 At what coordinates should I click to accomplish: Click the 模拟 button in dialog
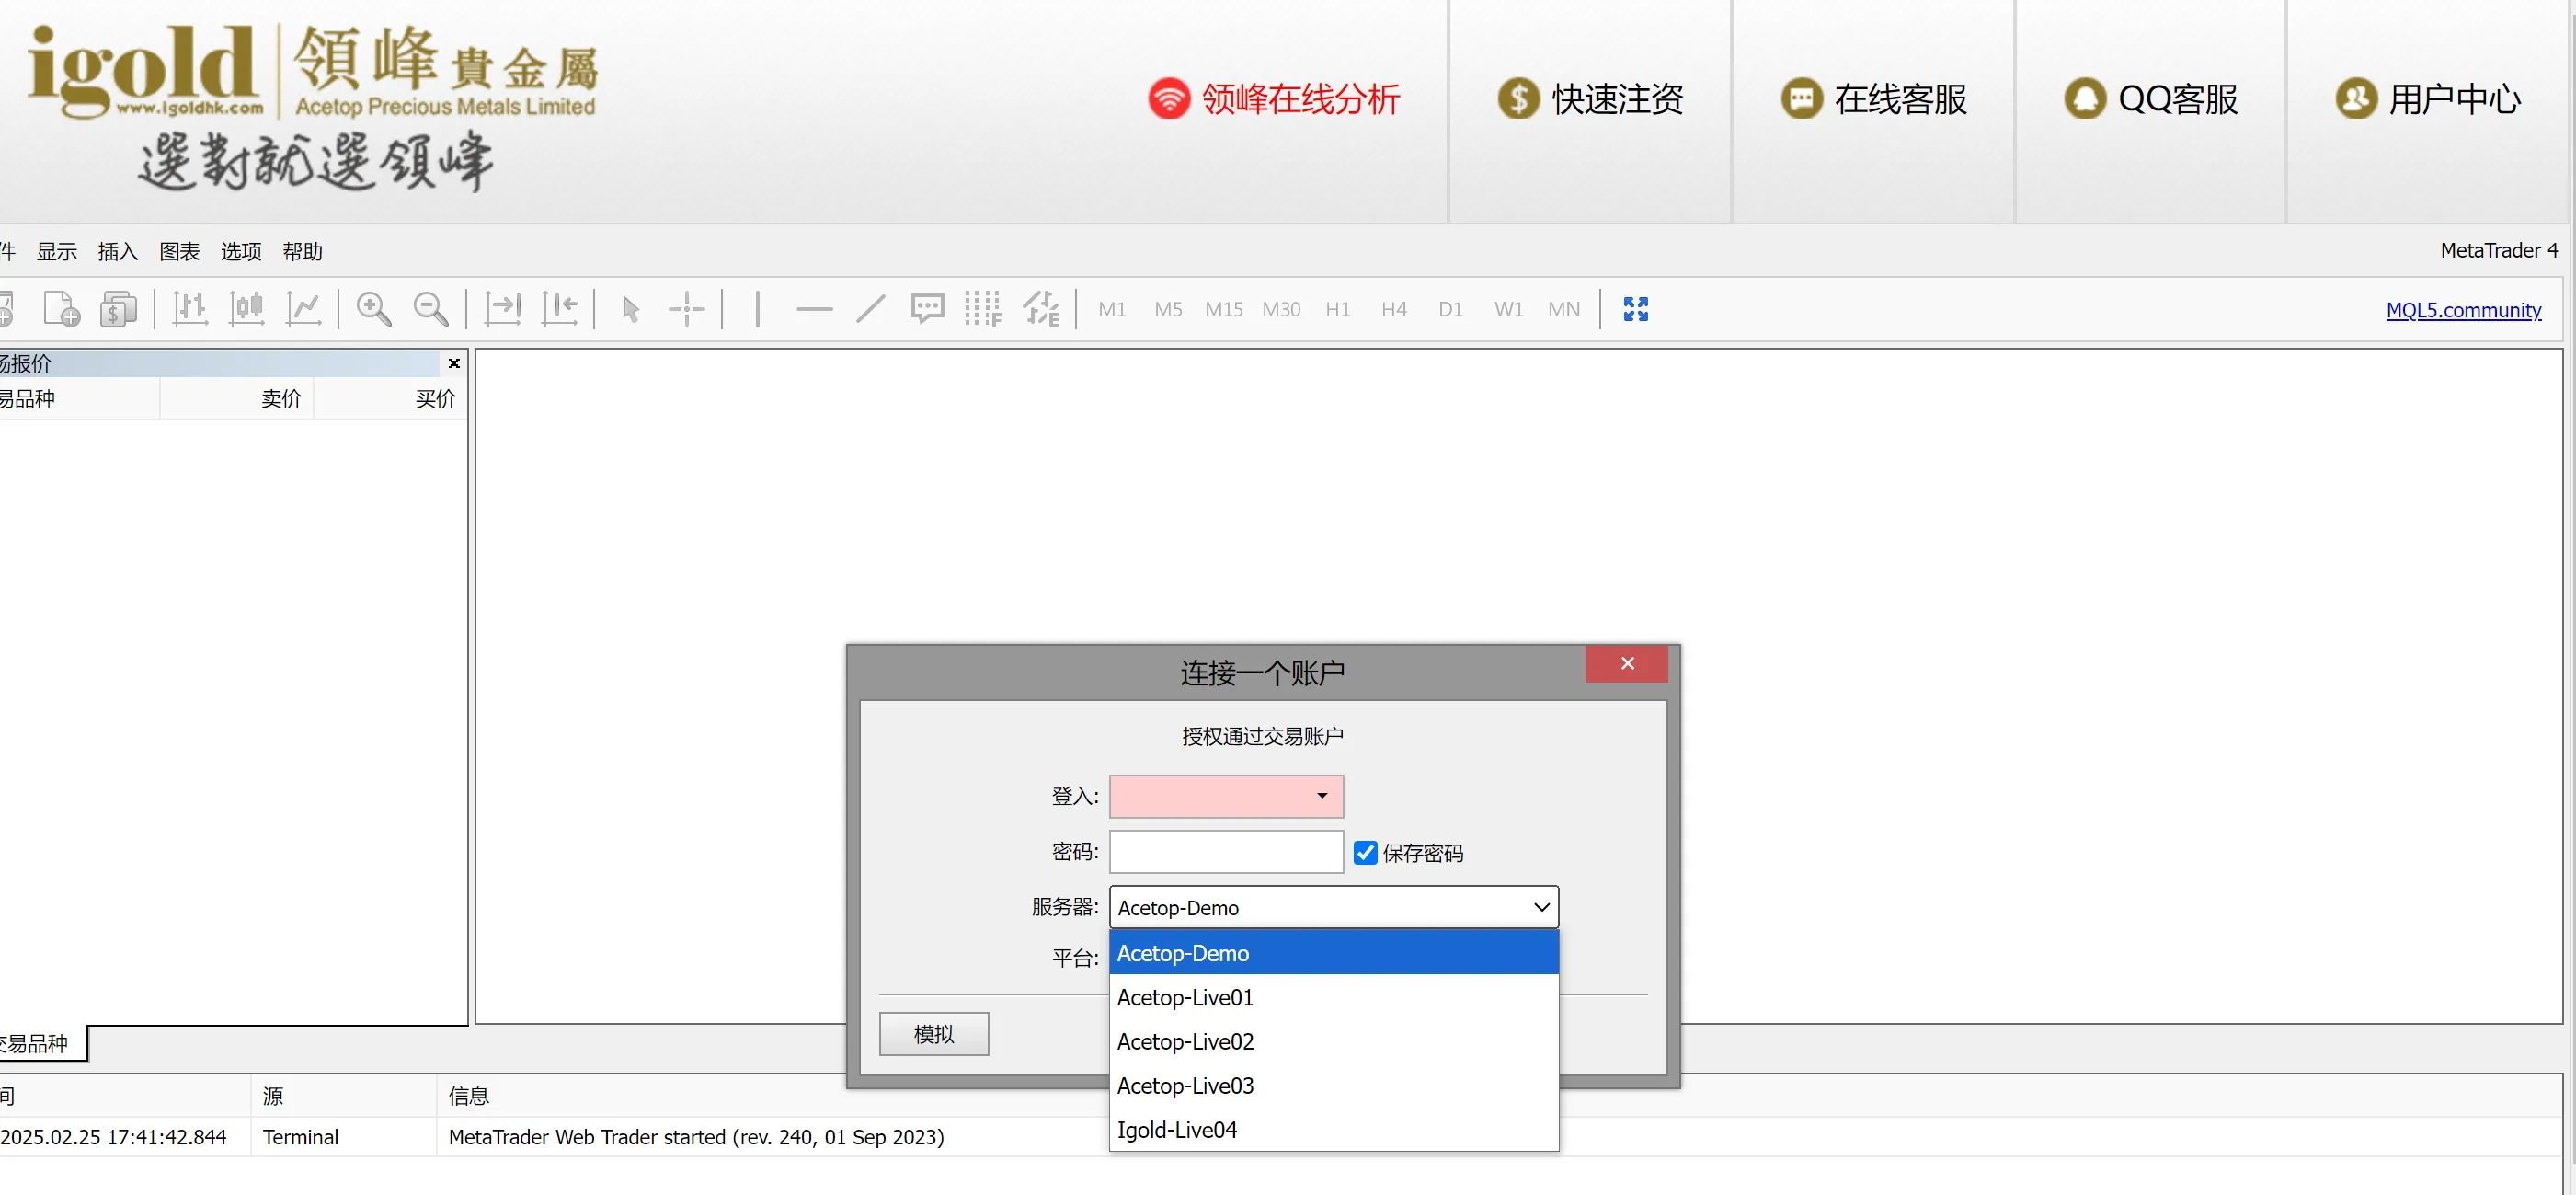tap(934, 1033)
